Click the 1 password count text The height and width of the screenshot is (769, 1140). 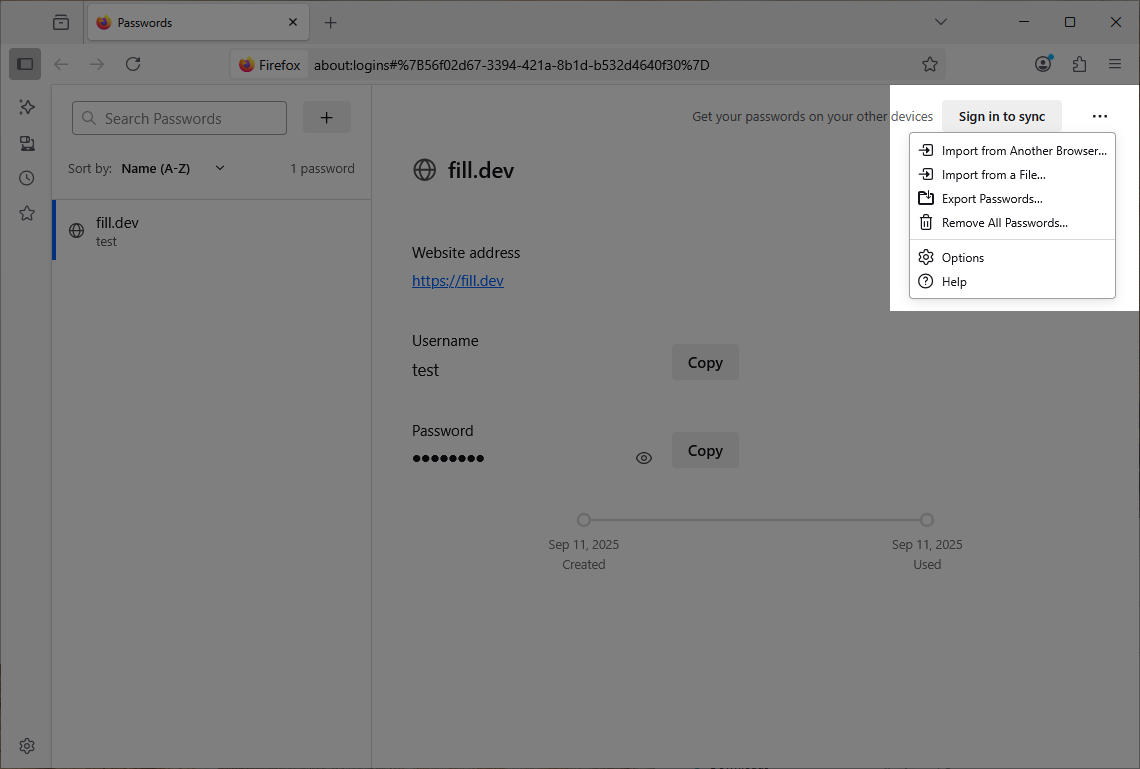point(322,169)
